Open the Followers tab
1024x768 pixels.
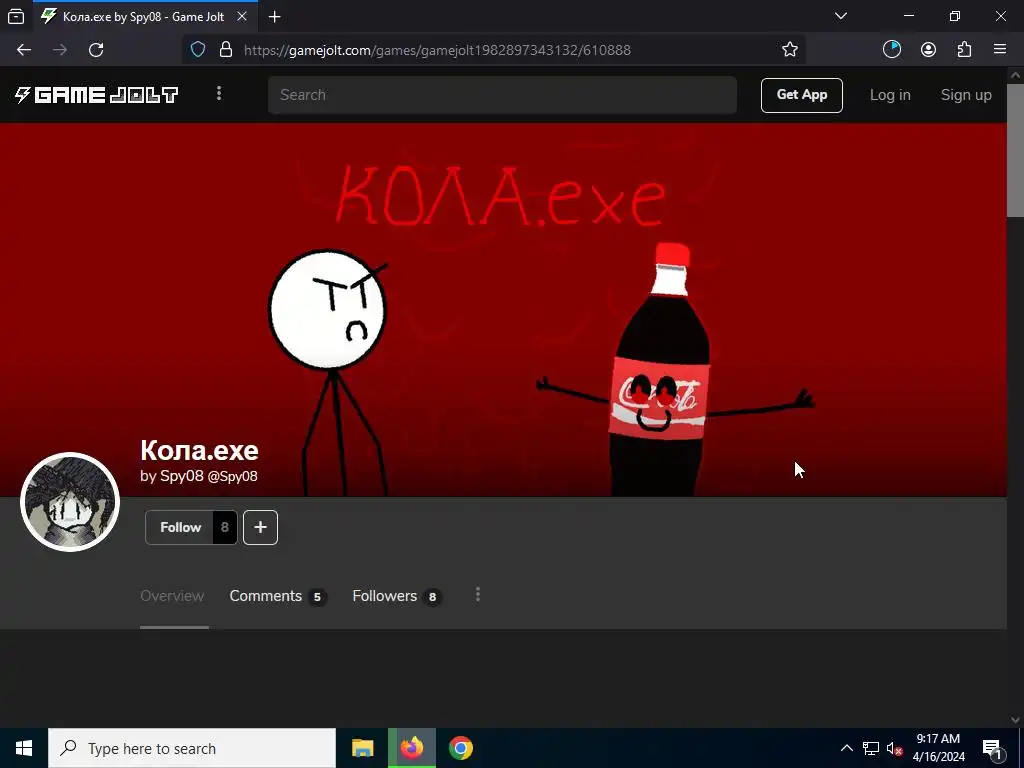click(397, 596)
